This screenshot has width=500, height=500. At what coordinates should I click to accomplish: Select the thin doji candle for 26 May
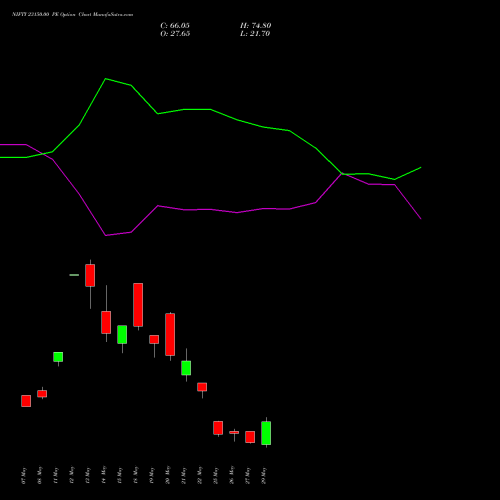coord(234,432)
